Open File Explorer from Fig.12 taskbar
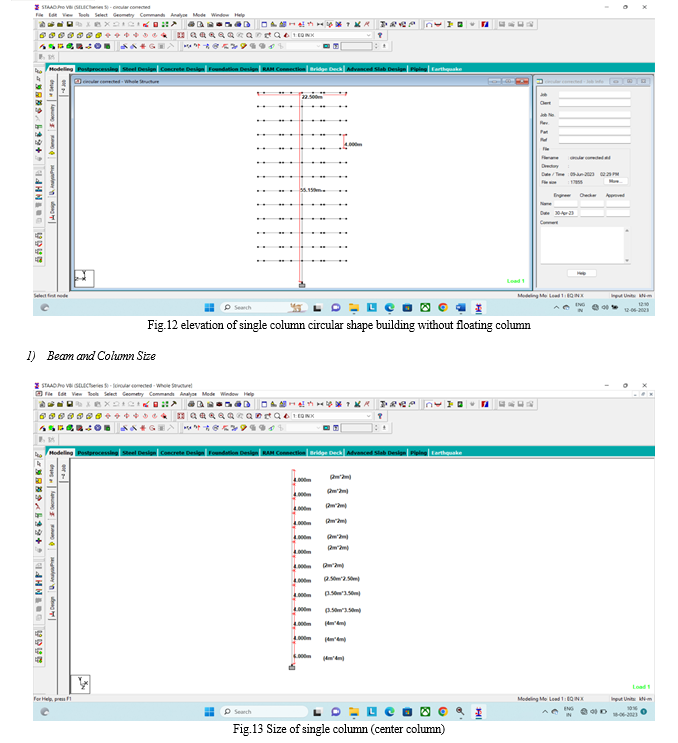The image size is (678, 743). pyautogui.click(x=353, y=308)
